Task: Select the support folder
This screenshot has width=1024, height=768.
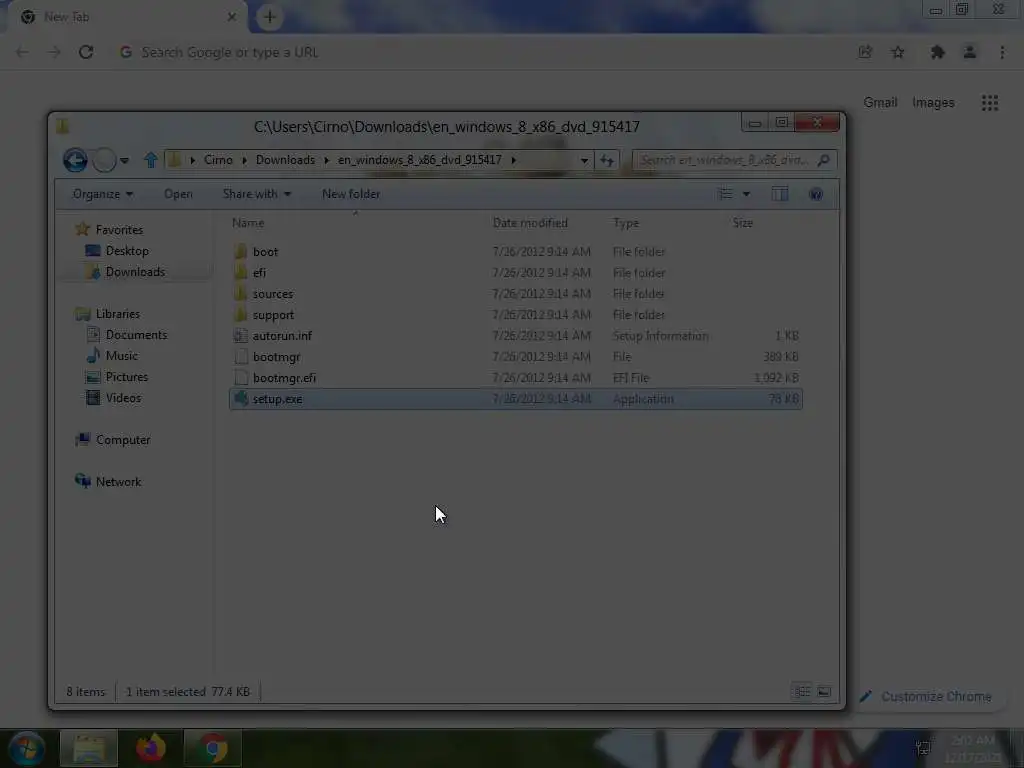Action: coord(516,315)
